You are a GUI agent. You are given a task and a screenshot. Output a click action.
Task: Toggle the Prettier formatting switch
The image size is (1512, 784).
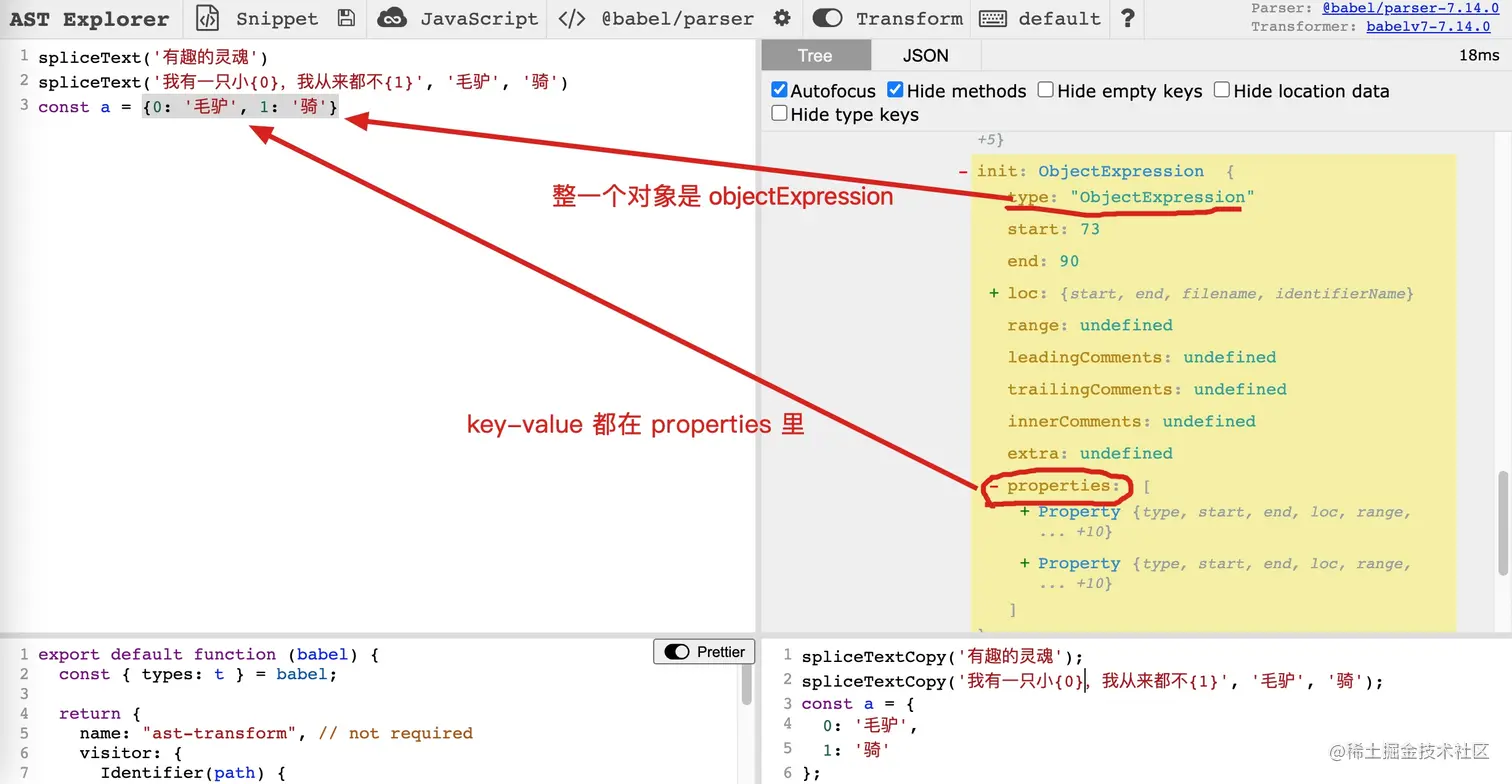676,652
